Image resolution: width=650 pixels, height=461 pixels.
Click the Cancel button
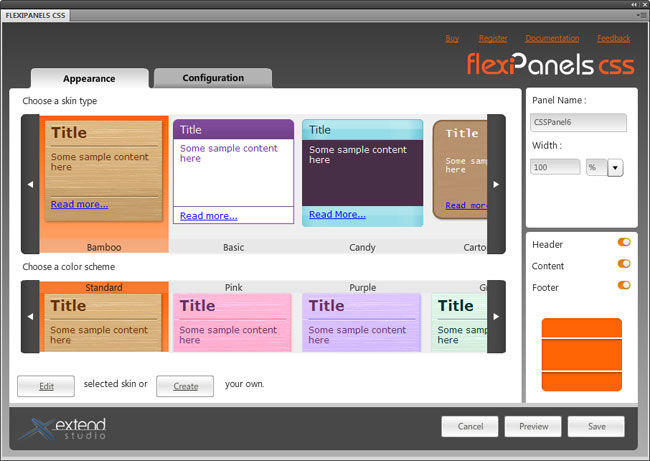(470, 427)
